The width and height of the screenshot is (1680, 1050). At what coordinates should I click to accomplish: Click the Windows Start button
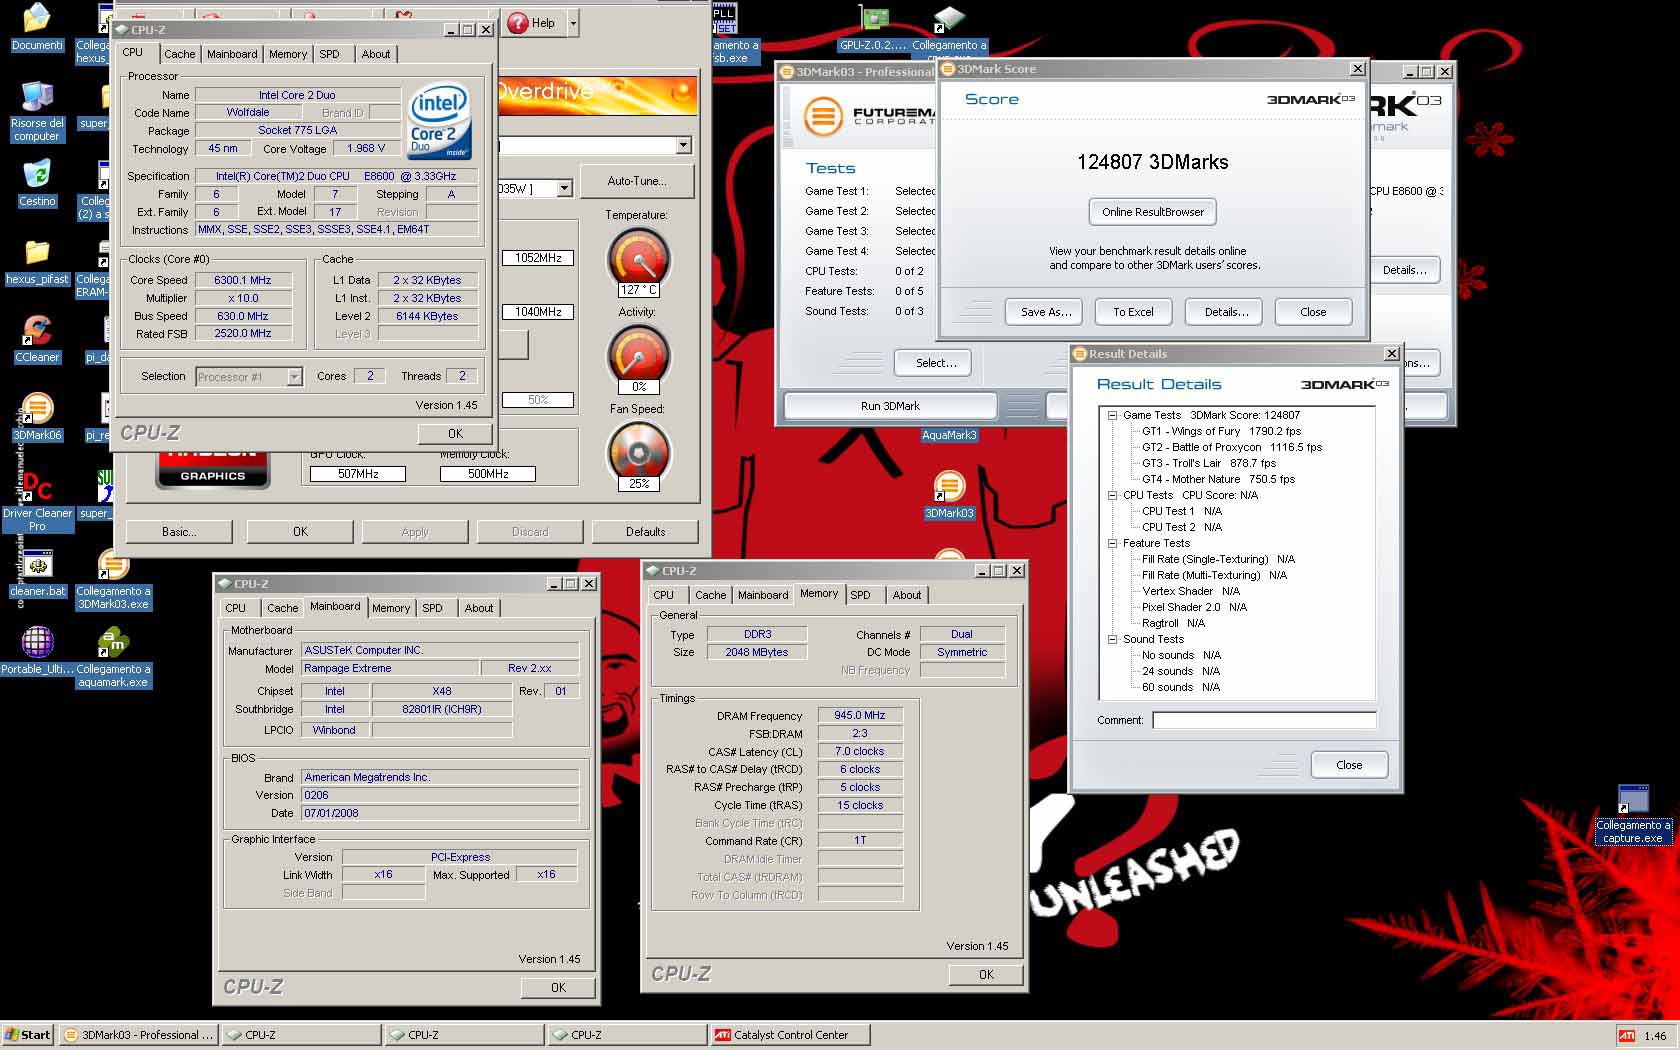tap(27, 1035)
